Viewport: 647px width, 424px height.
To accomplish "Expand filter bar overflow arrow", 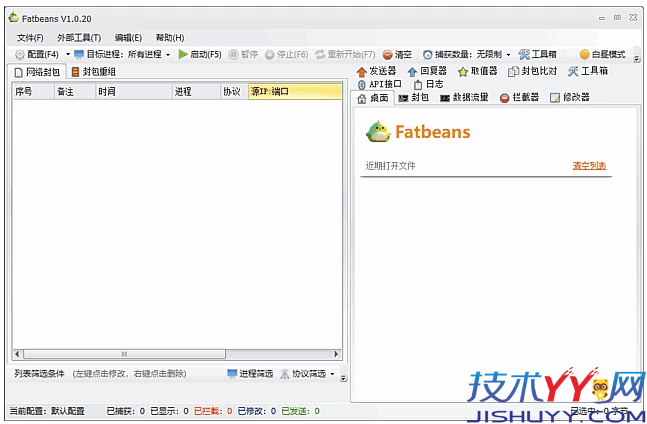I will (343, 377).
